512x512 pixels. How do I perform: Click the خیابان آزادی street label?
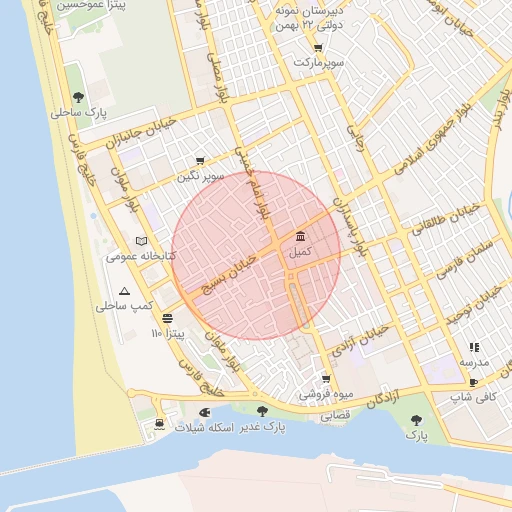coord(360,341)
